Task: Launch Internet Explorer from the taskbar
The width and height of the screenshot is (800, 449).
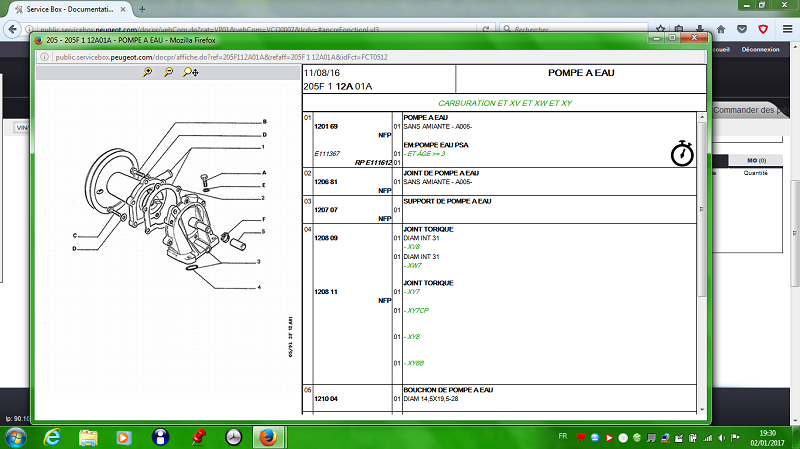Action: point(52,438)
